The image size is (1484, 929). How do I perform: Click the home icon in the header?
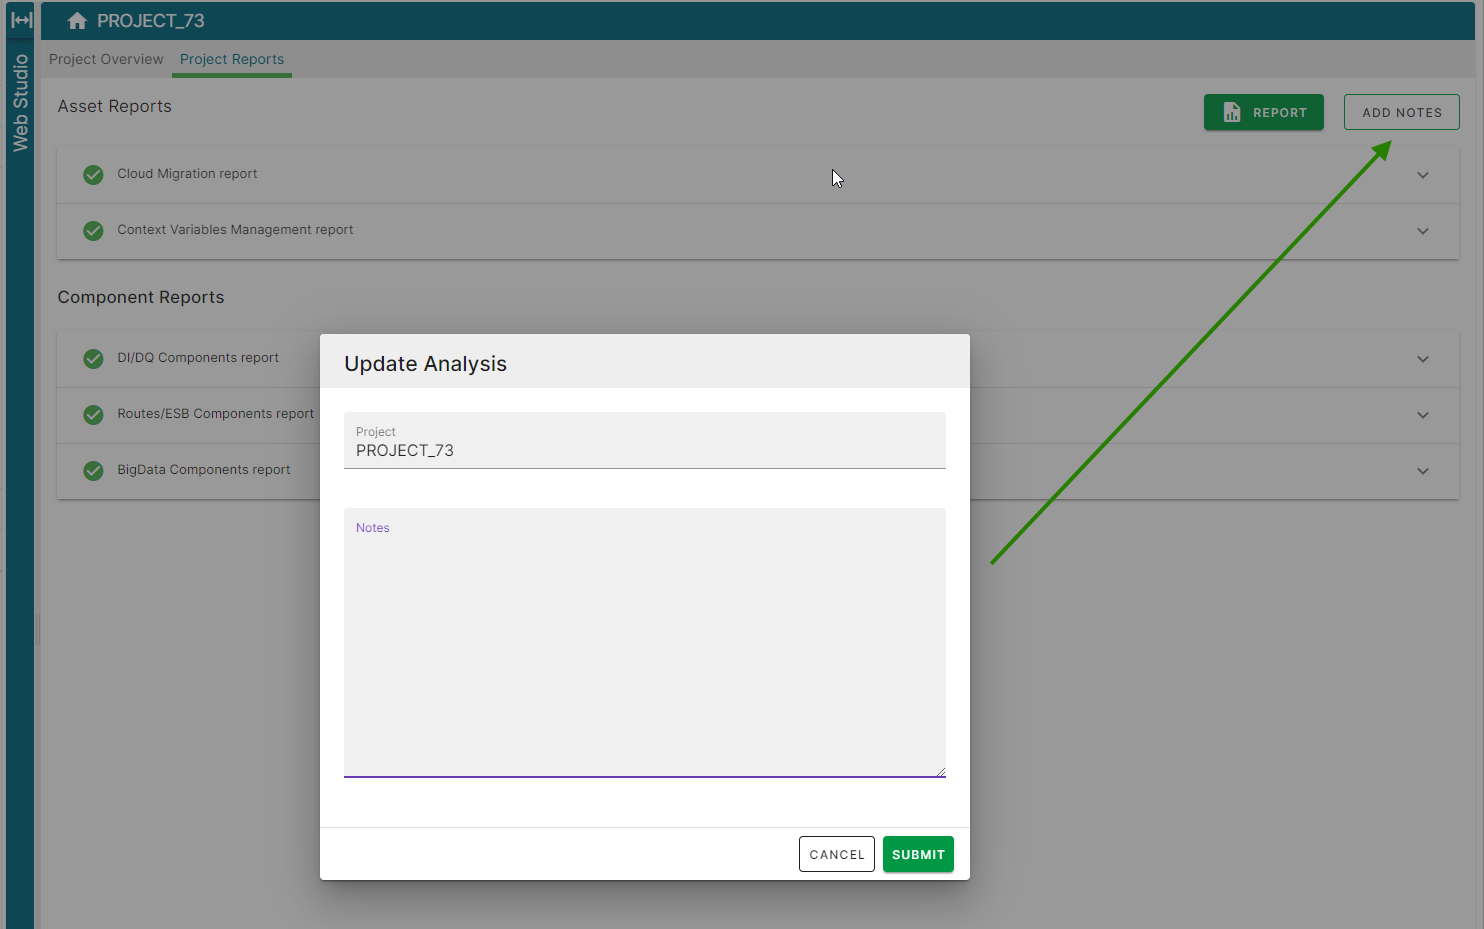point(75,19)
